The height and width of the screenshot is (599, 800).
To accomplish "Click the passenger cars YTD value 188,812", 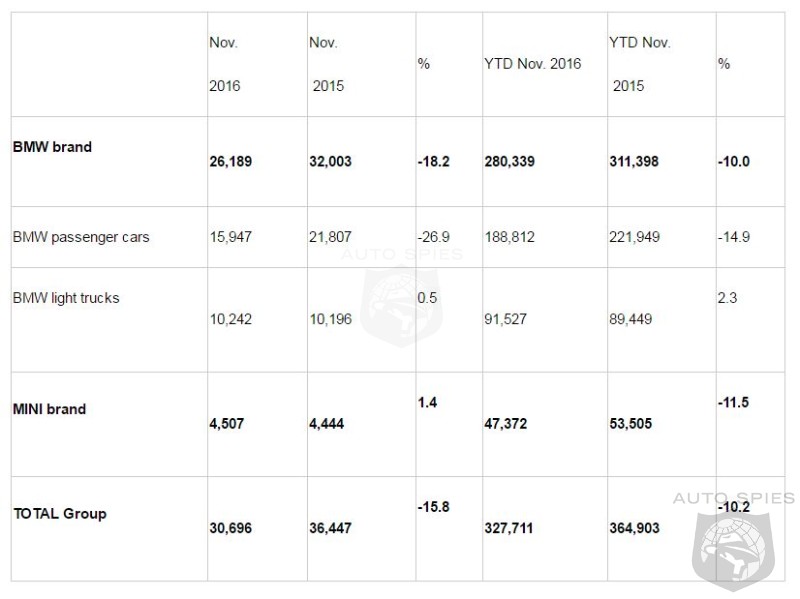I will click(510, 237).
